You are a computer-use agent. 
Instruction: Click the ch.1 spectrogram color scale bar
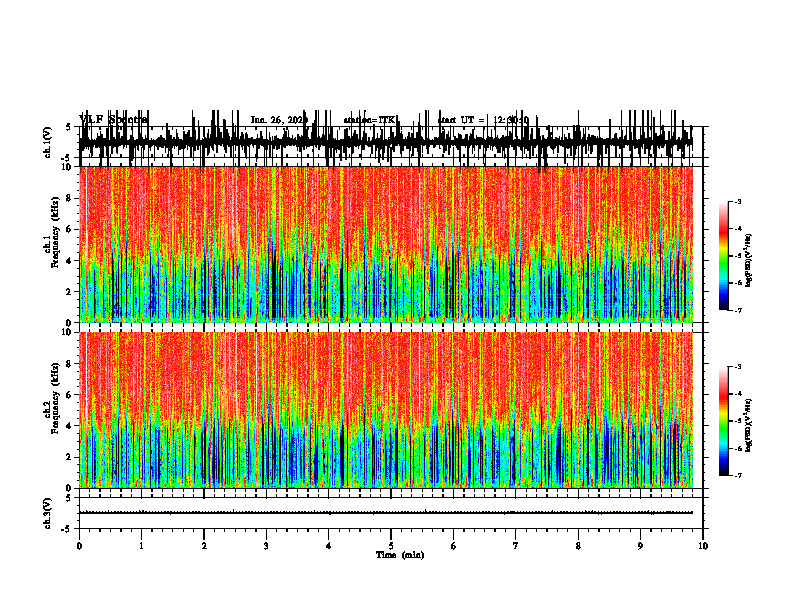tap(724, 256)
